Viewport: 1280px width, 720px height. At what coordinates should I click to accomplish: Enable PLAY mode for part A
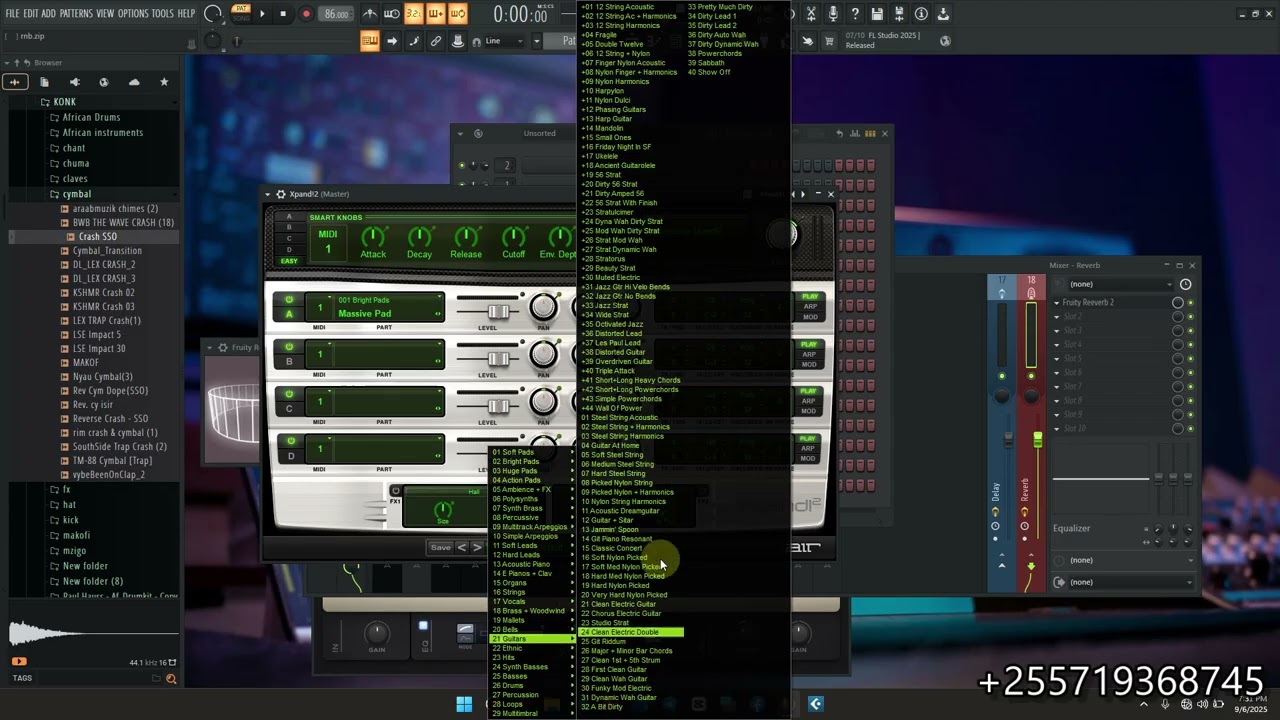click(810, 297)
